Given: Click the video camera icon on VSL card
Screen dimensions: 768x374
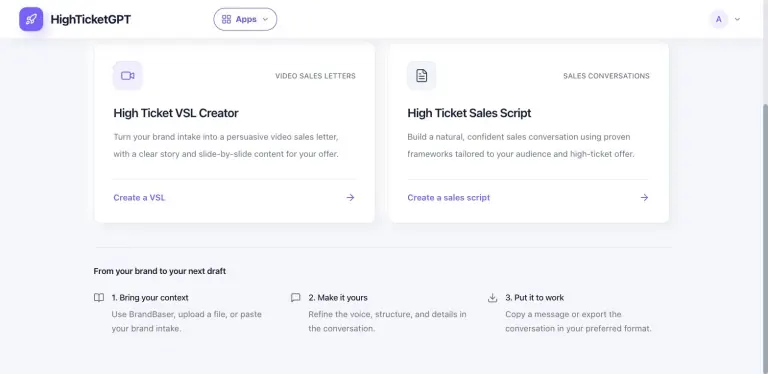Looking at the screenshot, I should pyautogui.click(x=128, y=75).
